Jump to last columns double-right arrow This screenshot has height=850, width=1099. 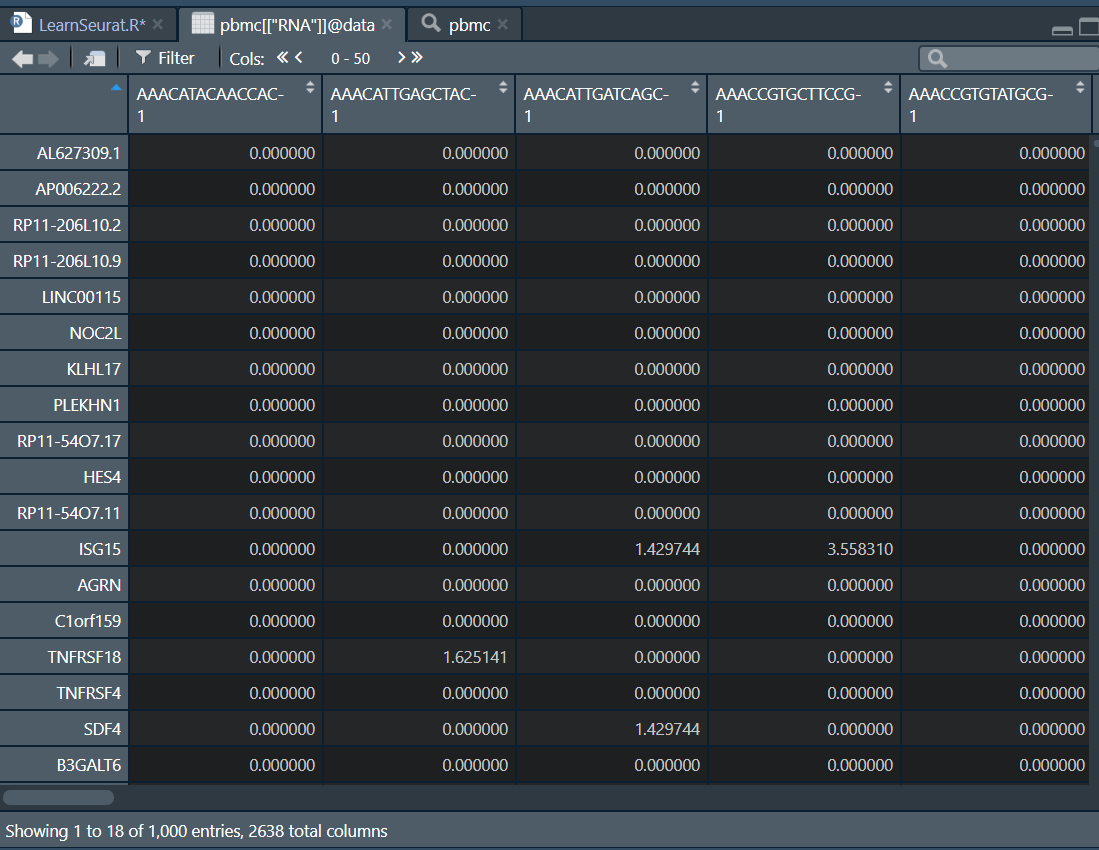coord(417,57)
